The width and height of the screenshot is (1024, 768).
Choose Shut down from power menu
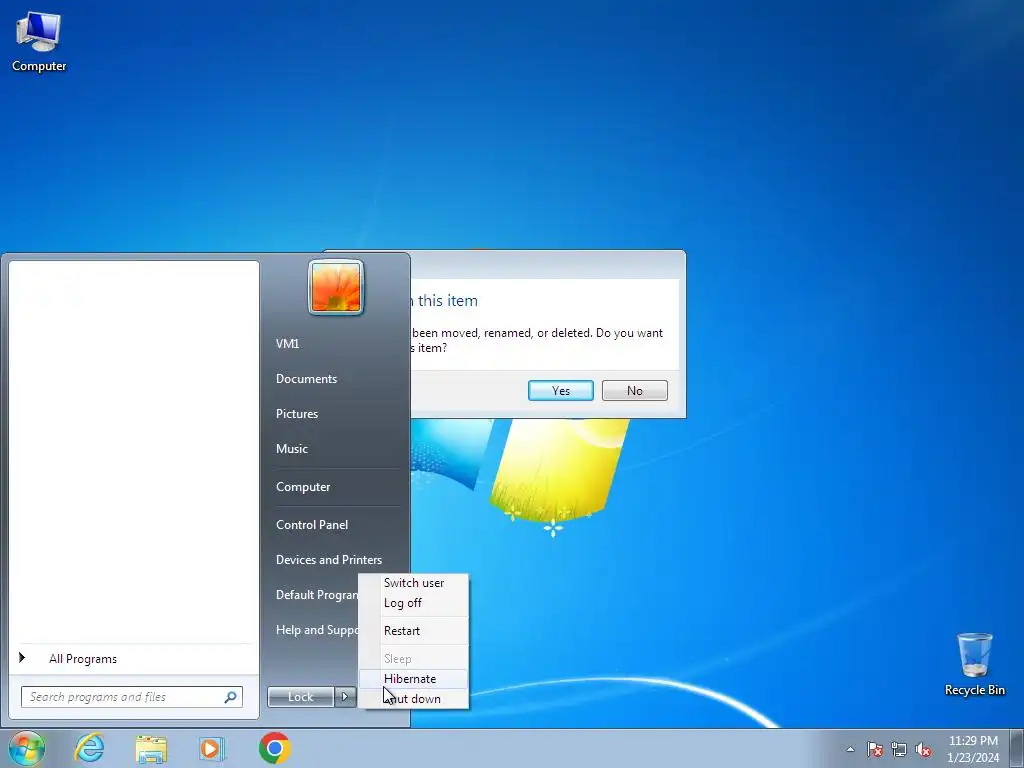coord(414,699)
